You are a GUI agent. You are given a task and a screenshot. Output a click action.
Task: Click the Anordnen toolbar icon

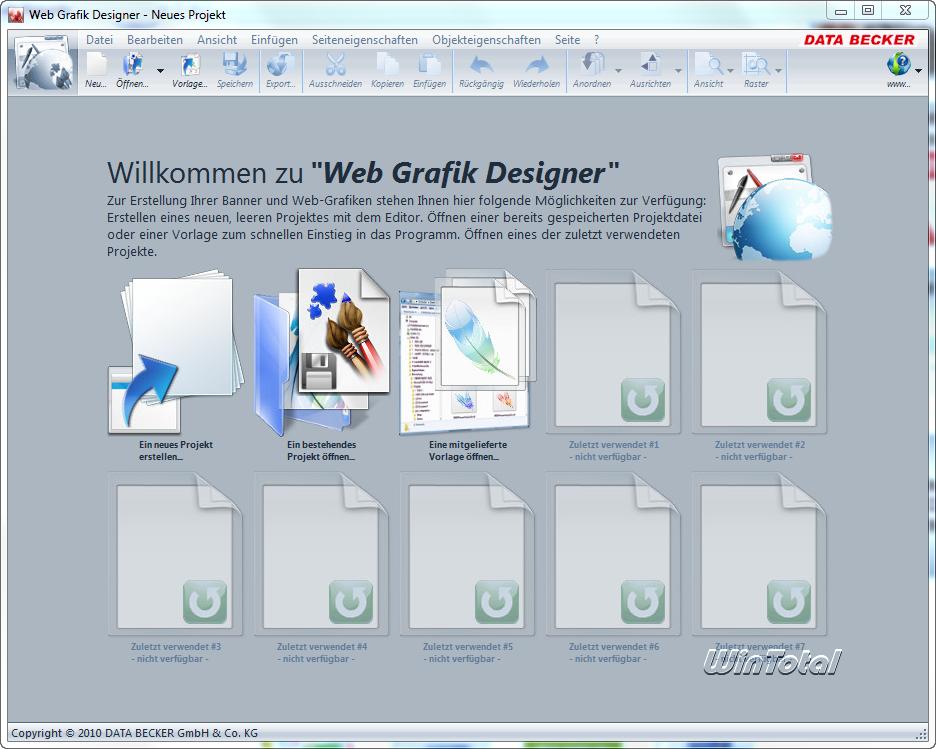pos(592,64)
